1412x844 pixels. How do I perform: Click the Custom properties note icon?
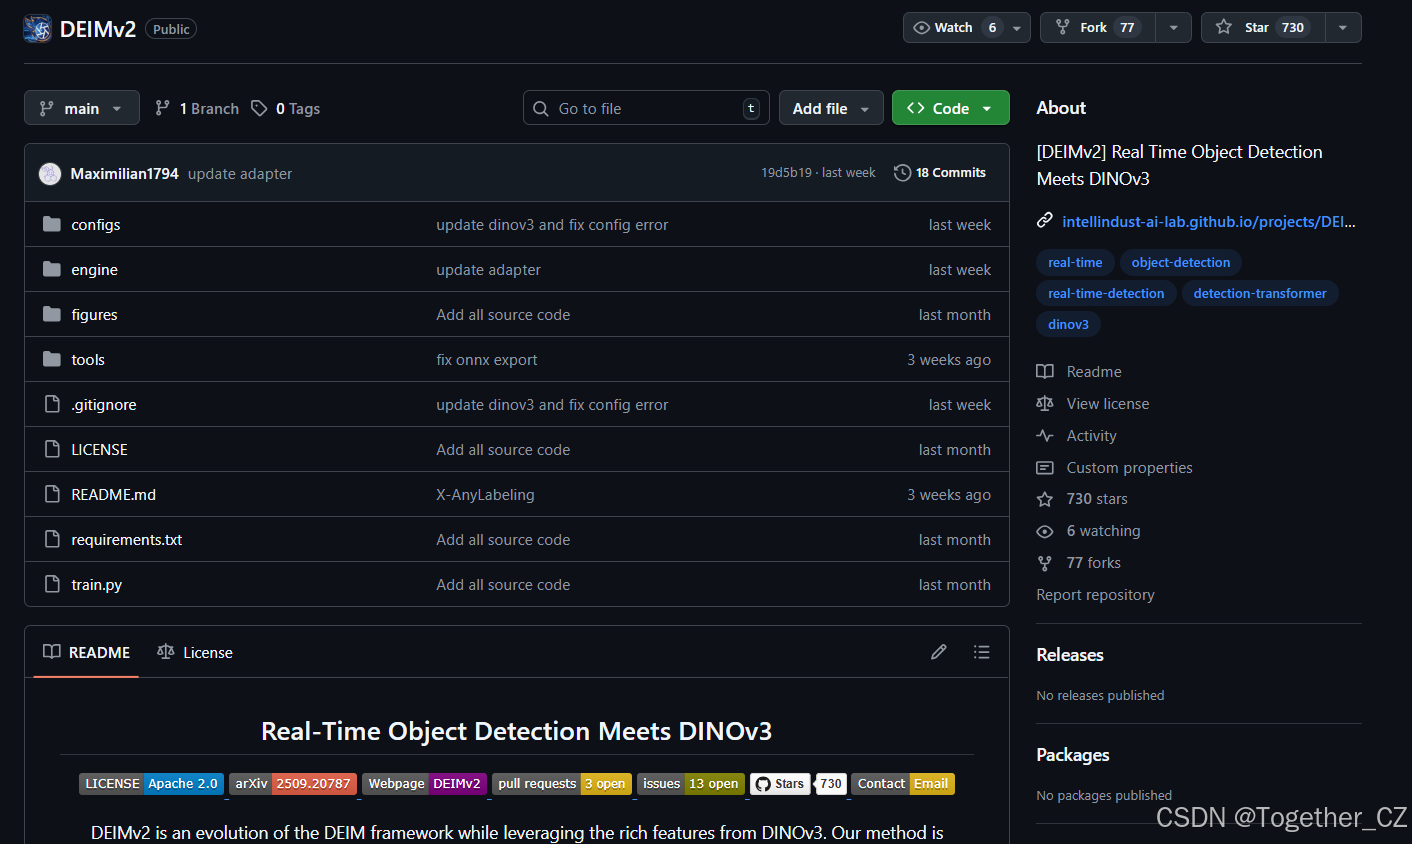pyautogui.click(x=1045, y=468)
